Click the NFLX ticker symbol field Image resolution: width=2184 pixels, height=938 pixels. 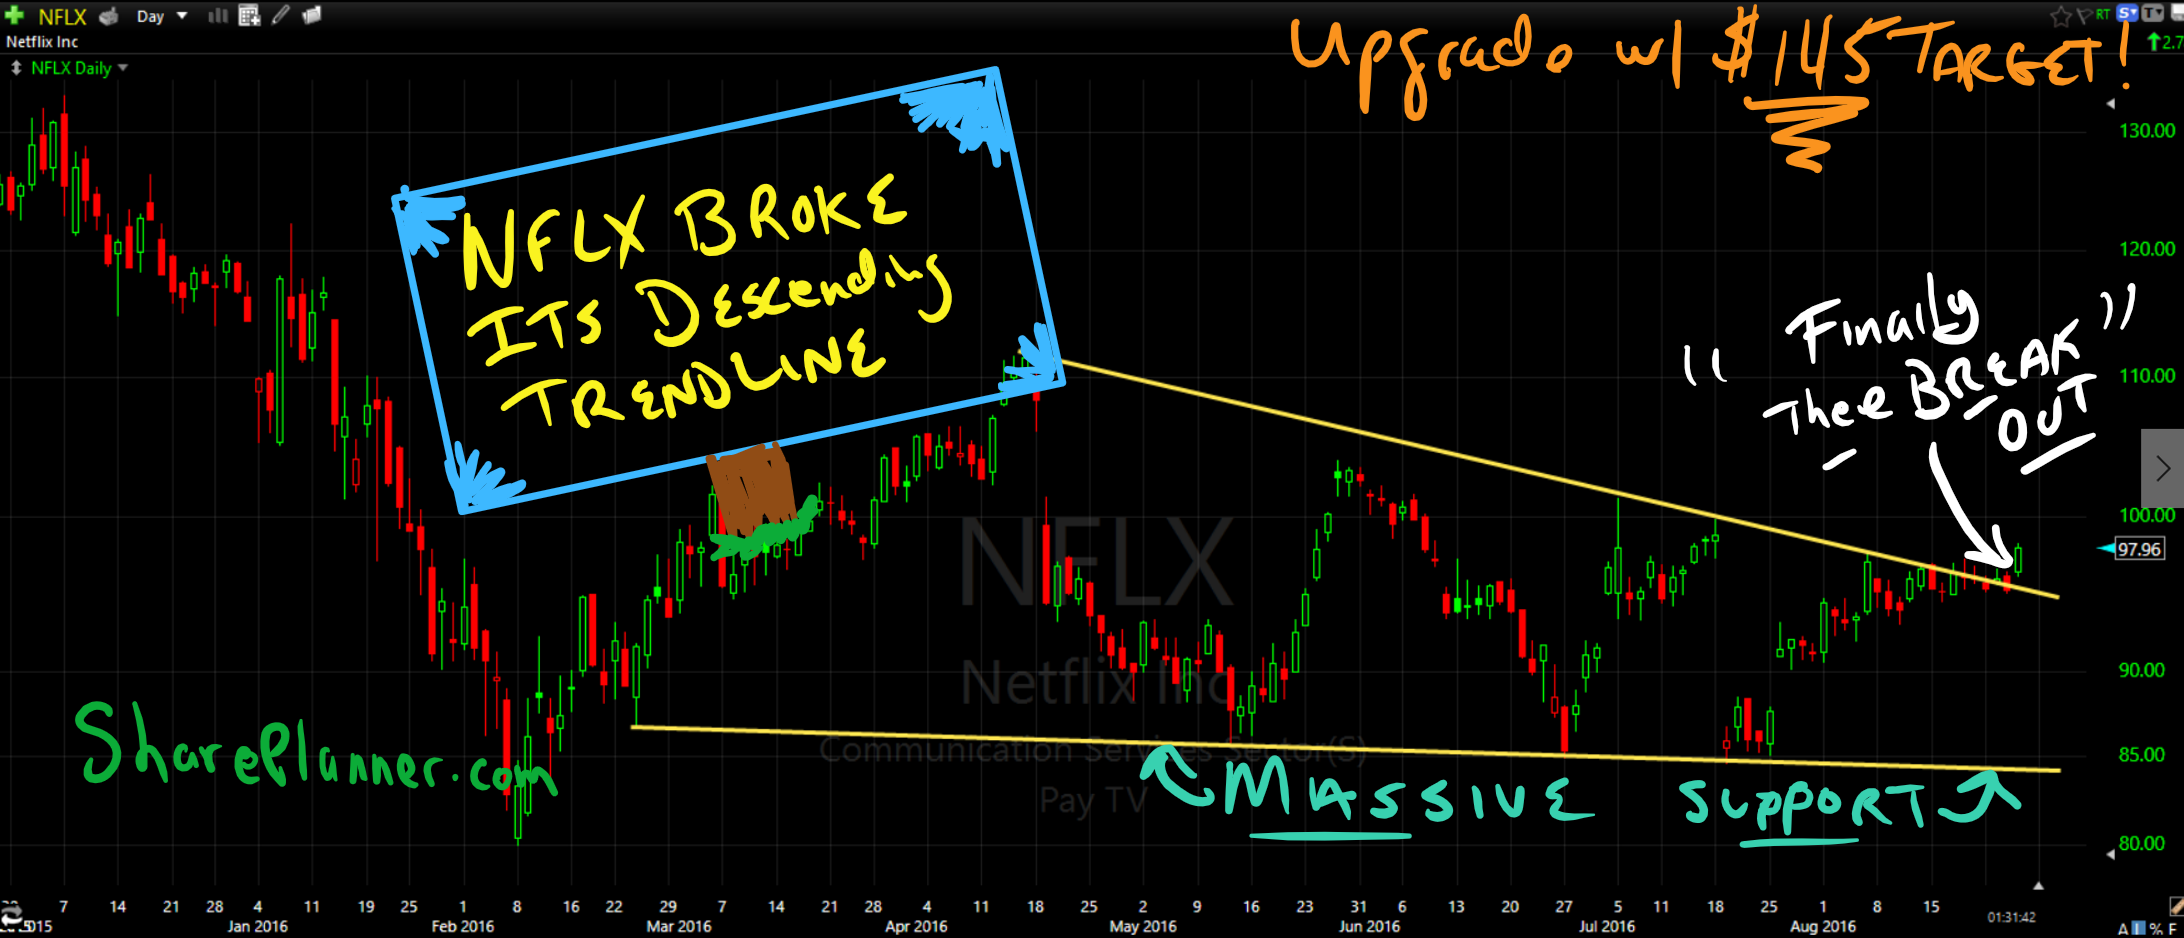(x=62, y=17)
